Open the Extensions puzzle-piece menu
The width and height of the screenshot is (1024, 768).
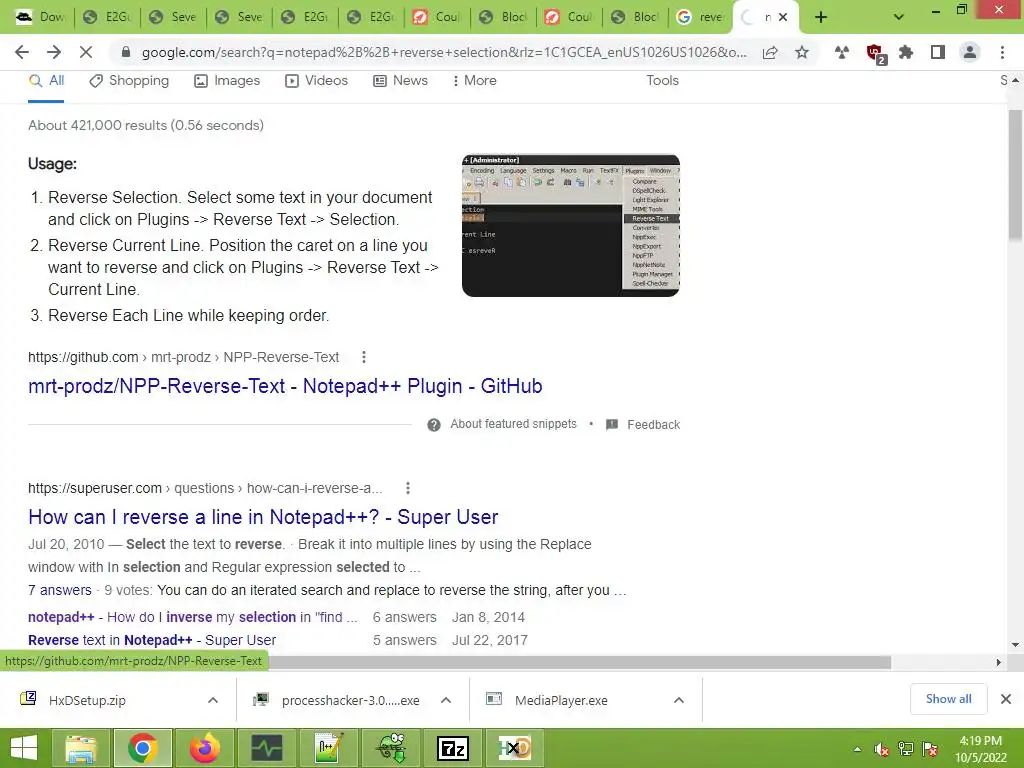[906, 52]
